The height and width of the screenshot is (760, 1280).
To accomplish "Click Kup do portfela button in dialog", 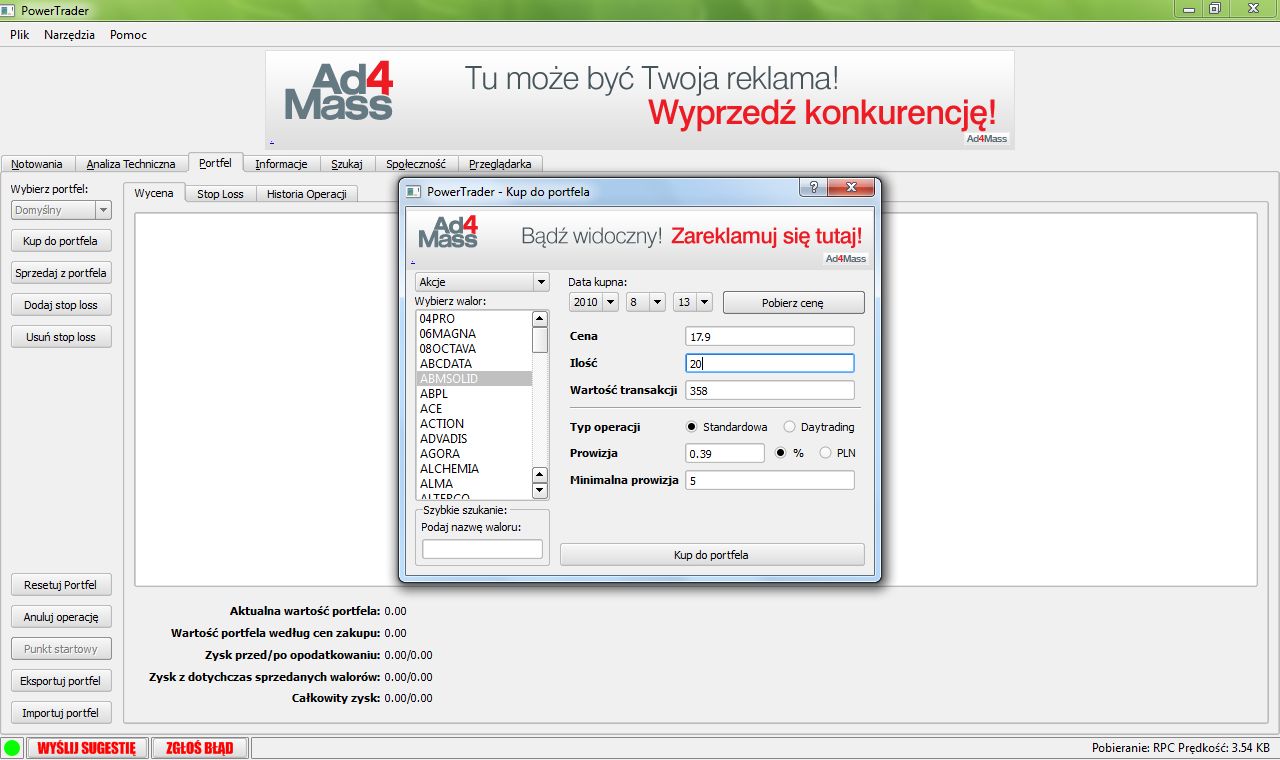I will [x=712, y=554].
